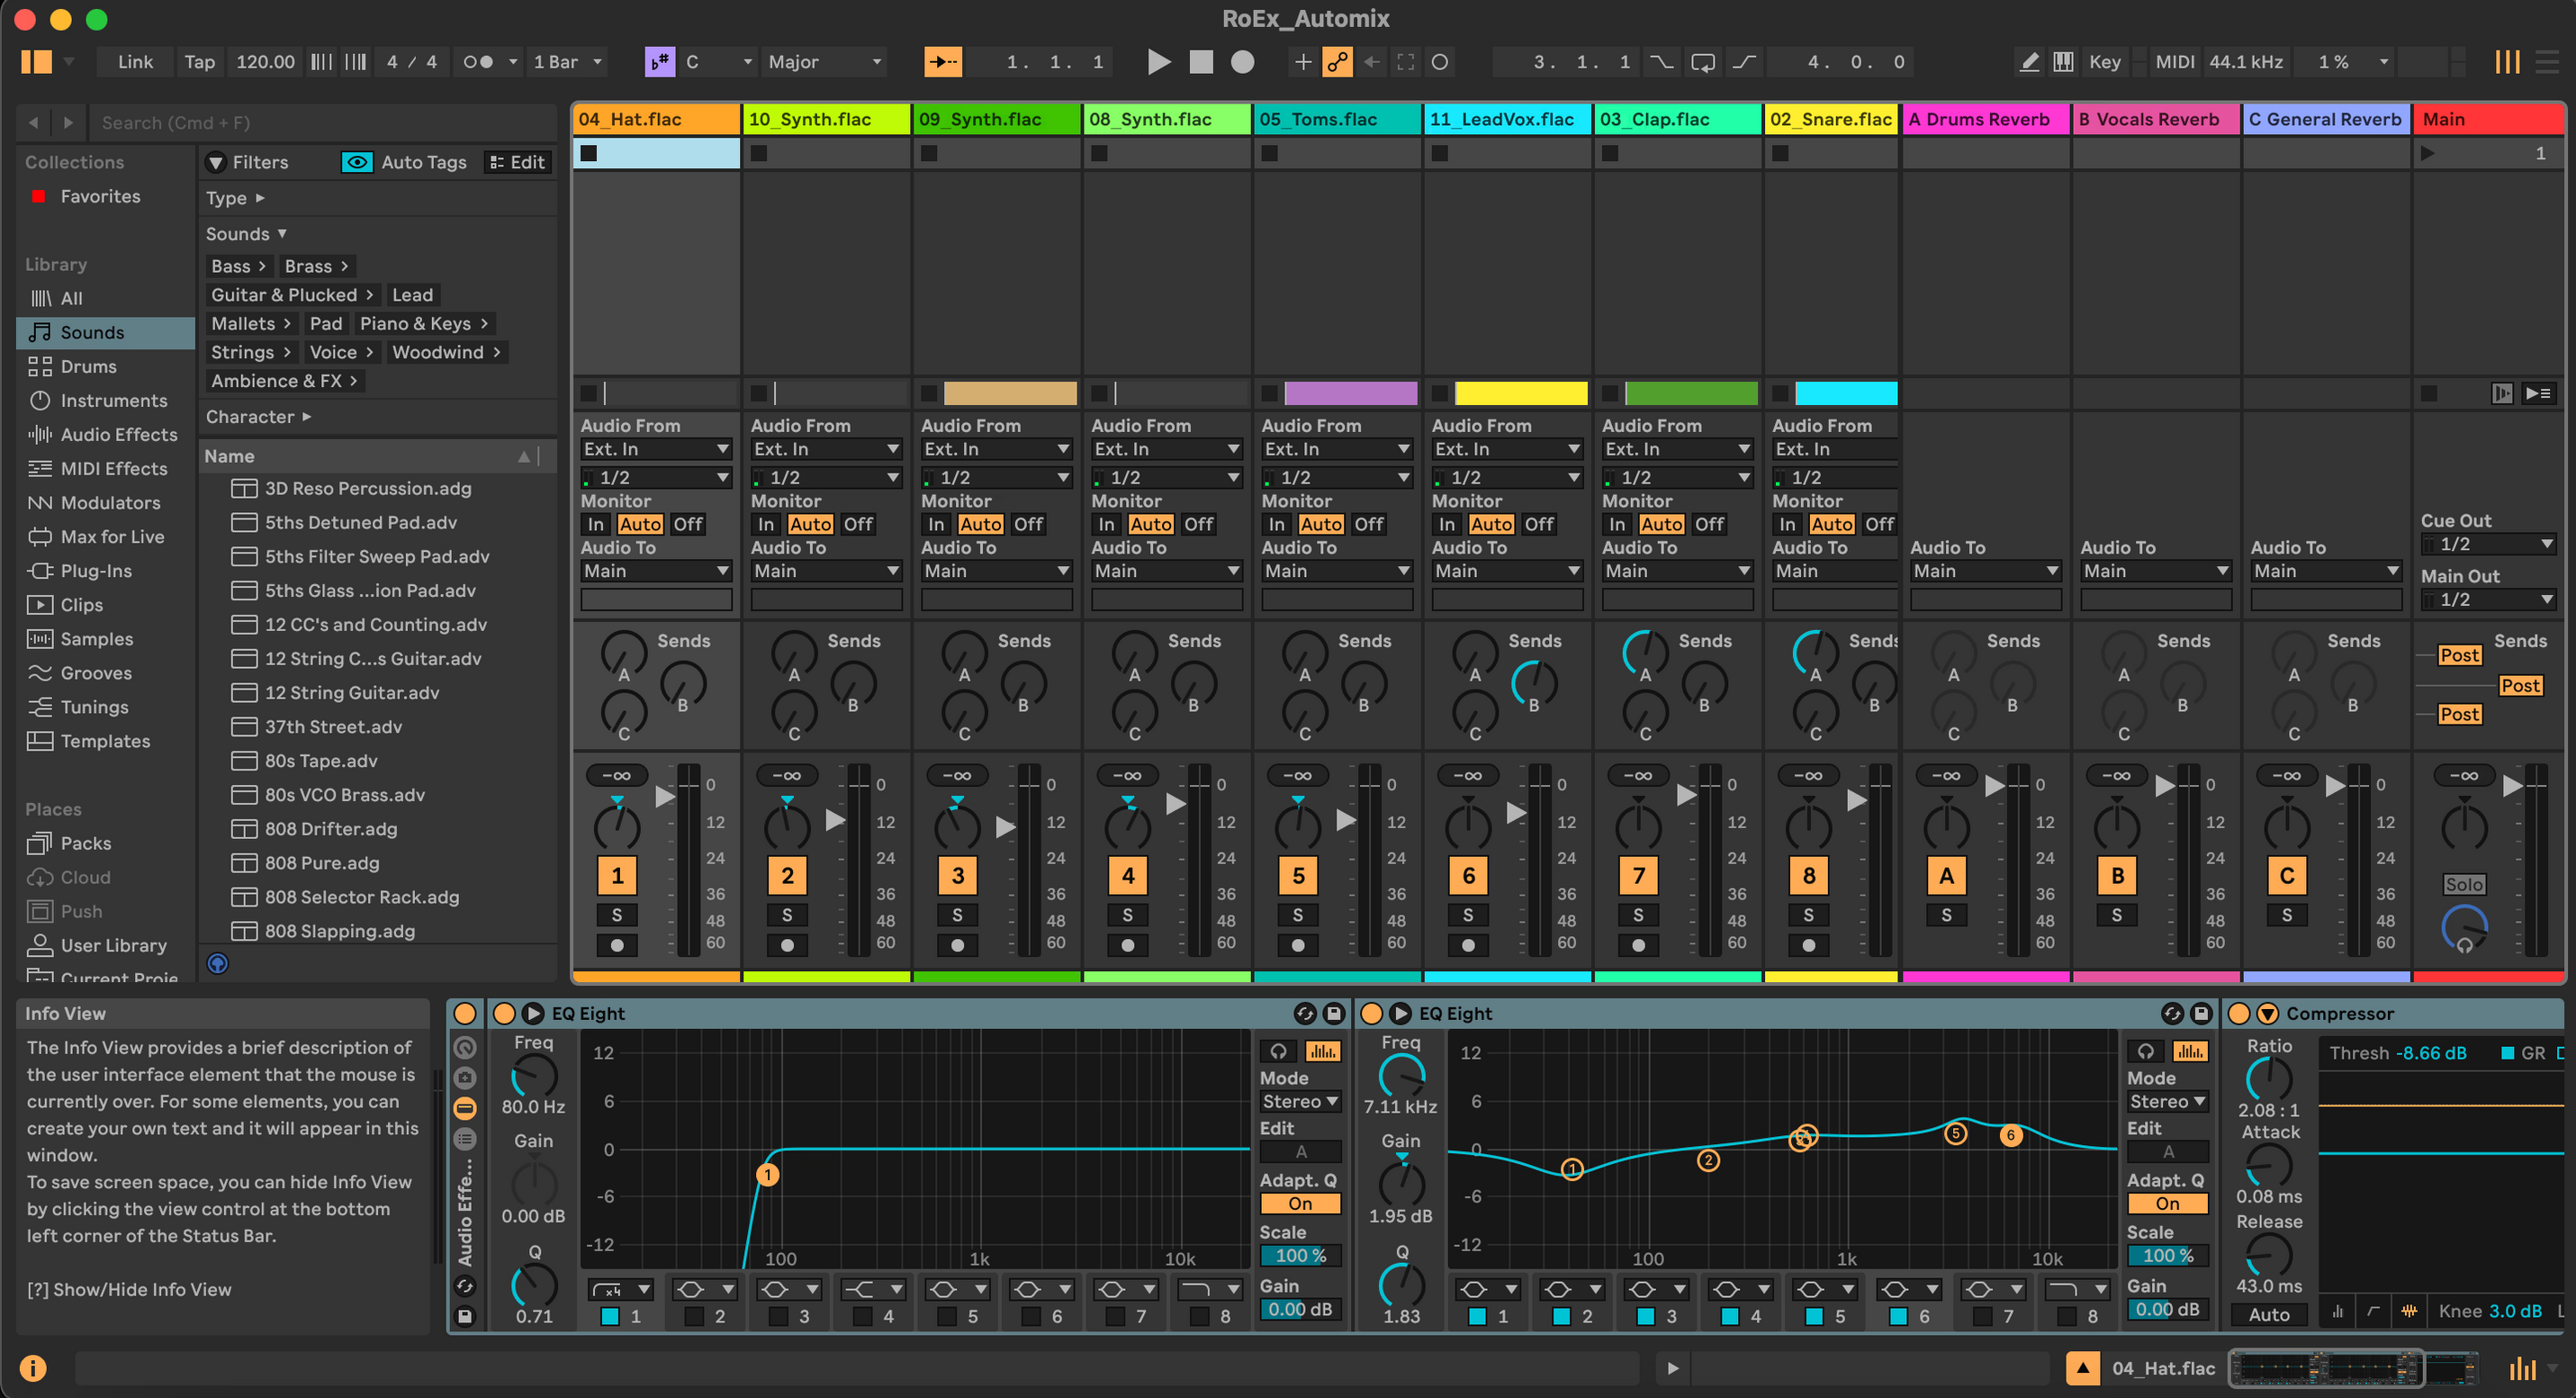This screenshot has width=2576, height=1398.
Task: Open the first EQ Eight Stereo mode dropdown
Action: (1300, 1101)
